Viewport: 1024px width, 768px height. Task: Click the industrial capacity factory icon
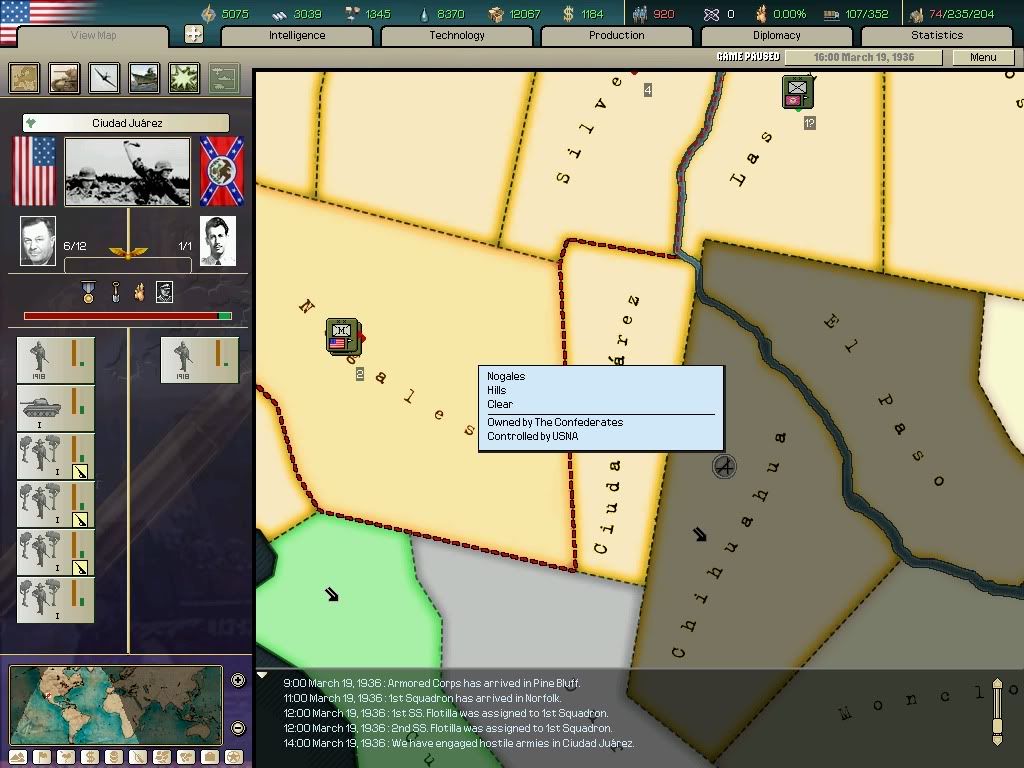coord(916,14)
